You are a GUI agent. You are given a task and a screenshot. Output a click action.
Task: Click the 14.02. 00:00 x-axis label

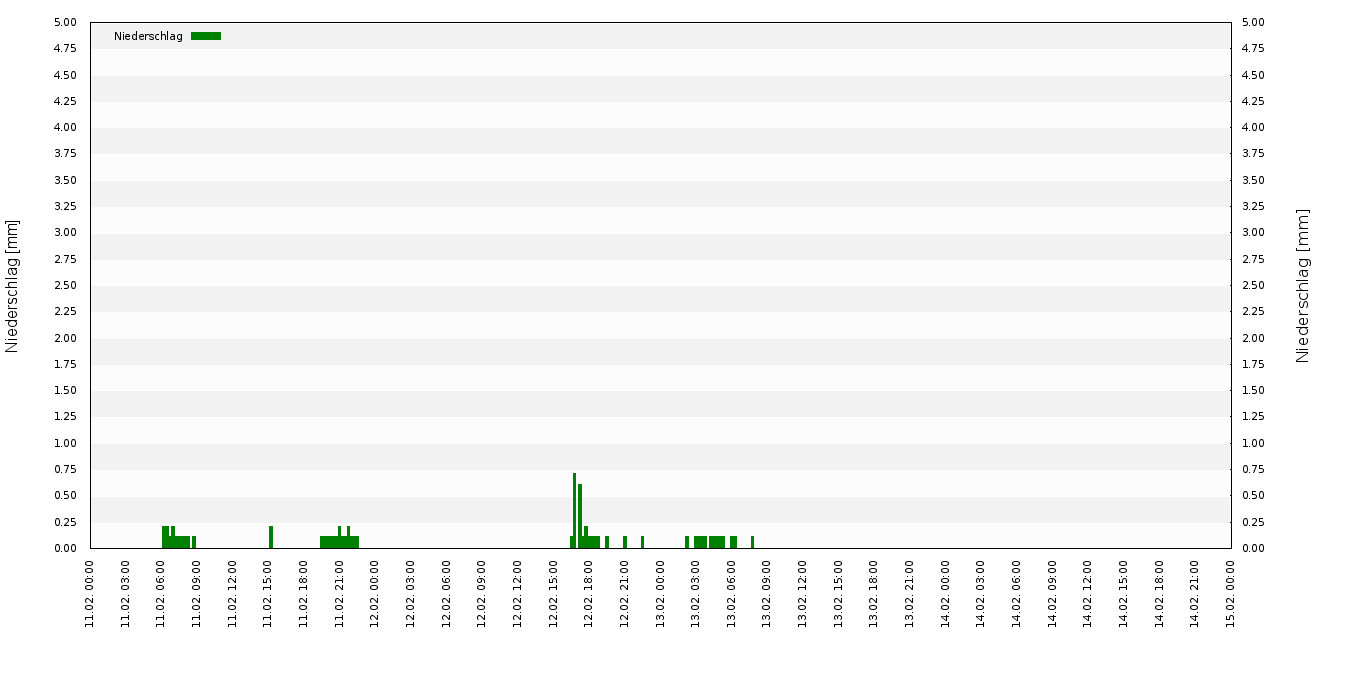945,594
